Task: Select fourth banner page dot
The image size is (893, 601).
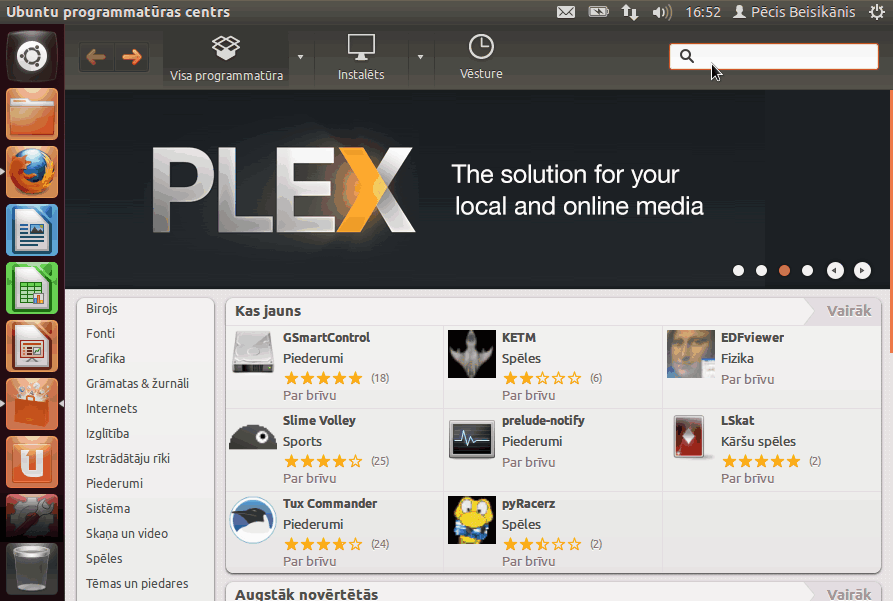Action: (808, 271)
